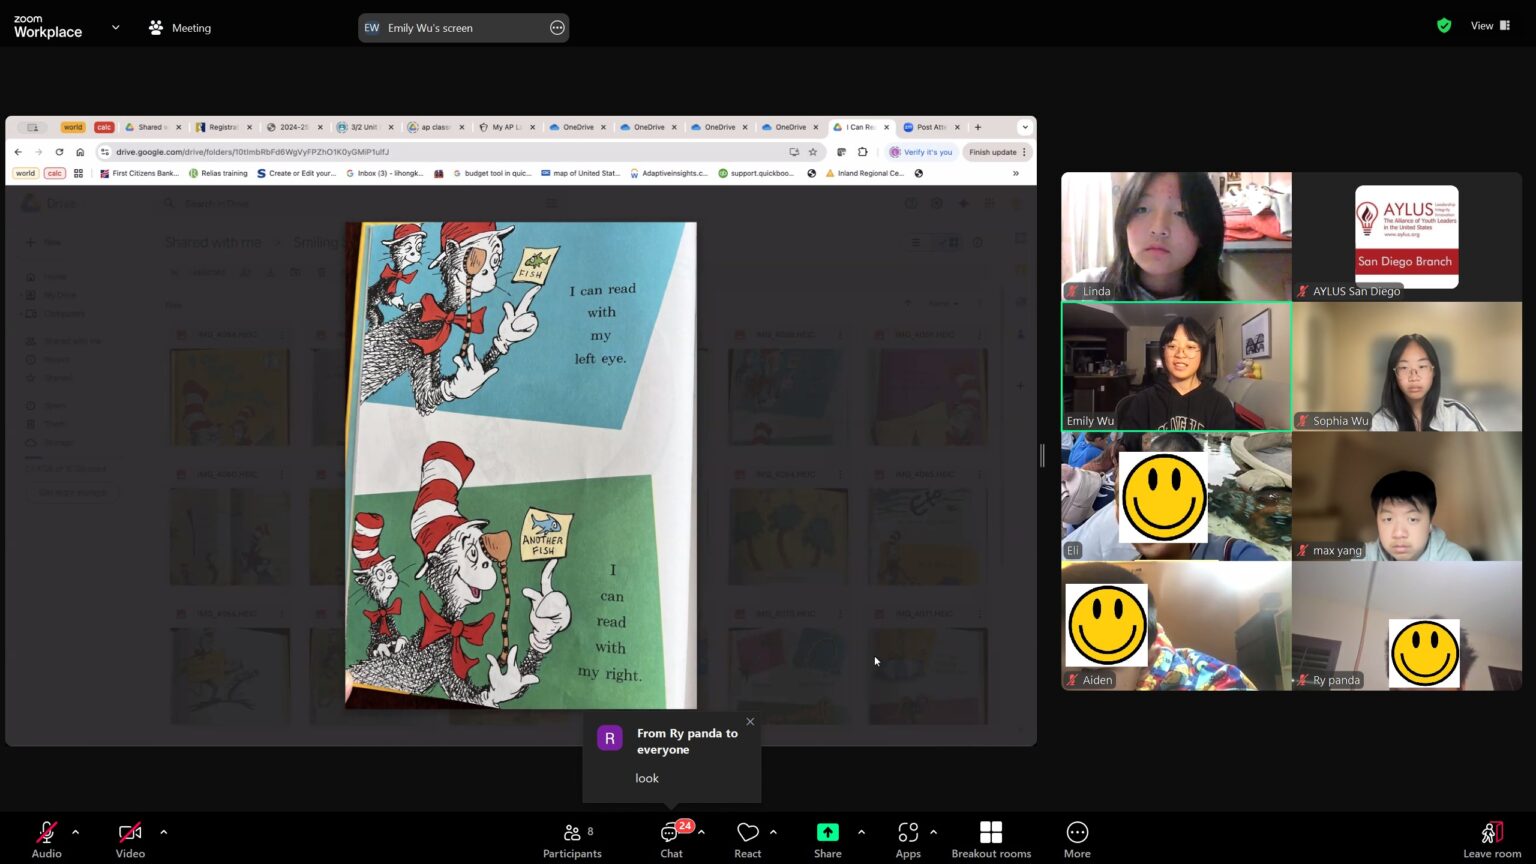Open the Zoom Workplace dropdown arrow
This screenshot has width=1536, height=864.
coord(115,27)
